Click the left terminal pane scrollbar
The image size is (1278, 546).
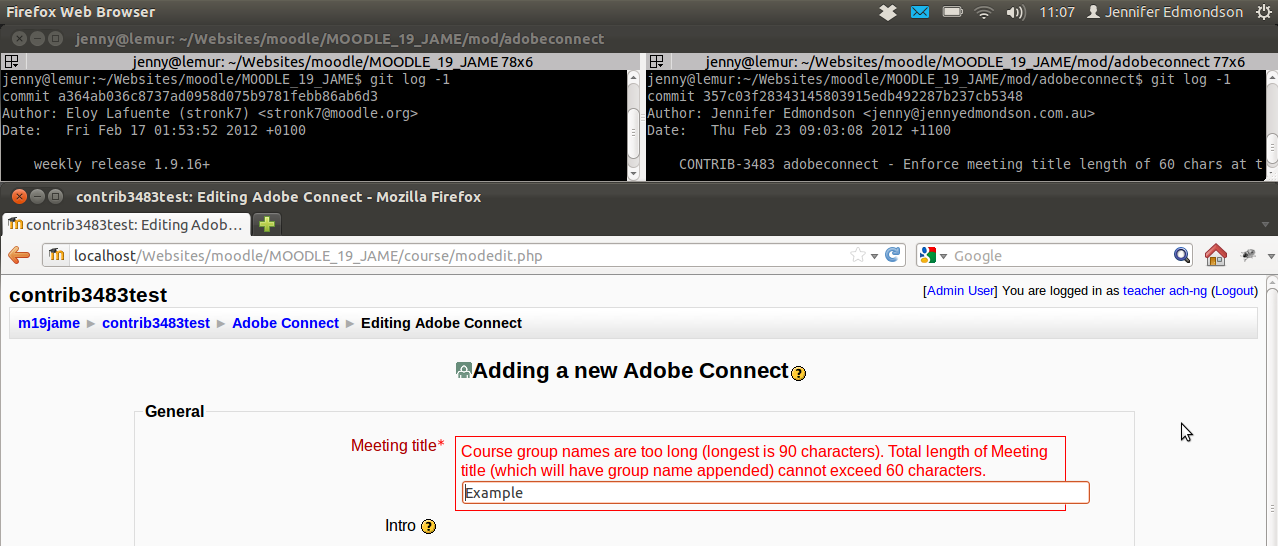pos(632,124)
